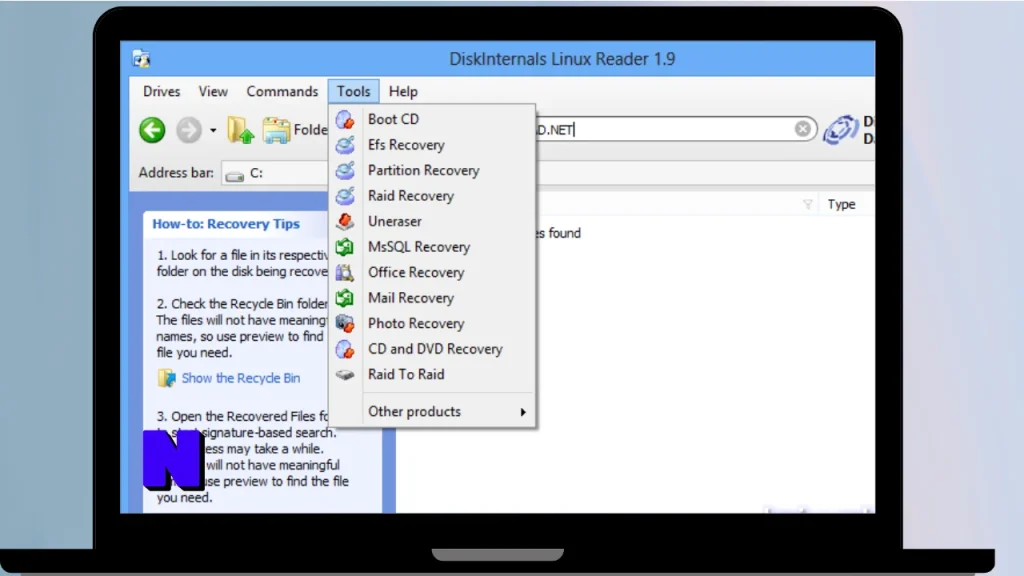Viewport: 1024px width, 576px height.
Task: Click the red Uneraser icon
Action: point(345,221)
